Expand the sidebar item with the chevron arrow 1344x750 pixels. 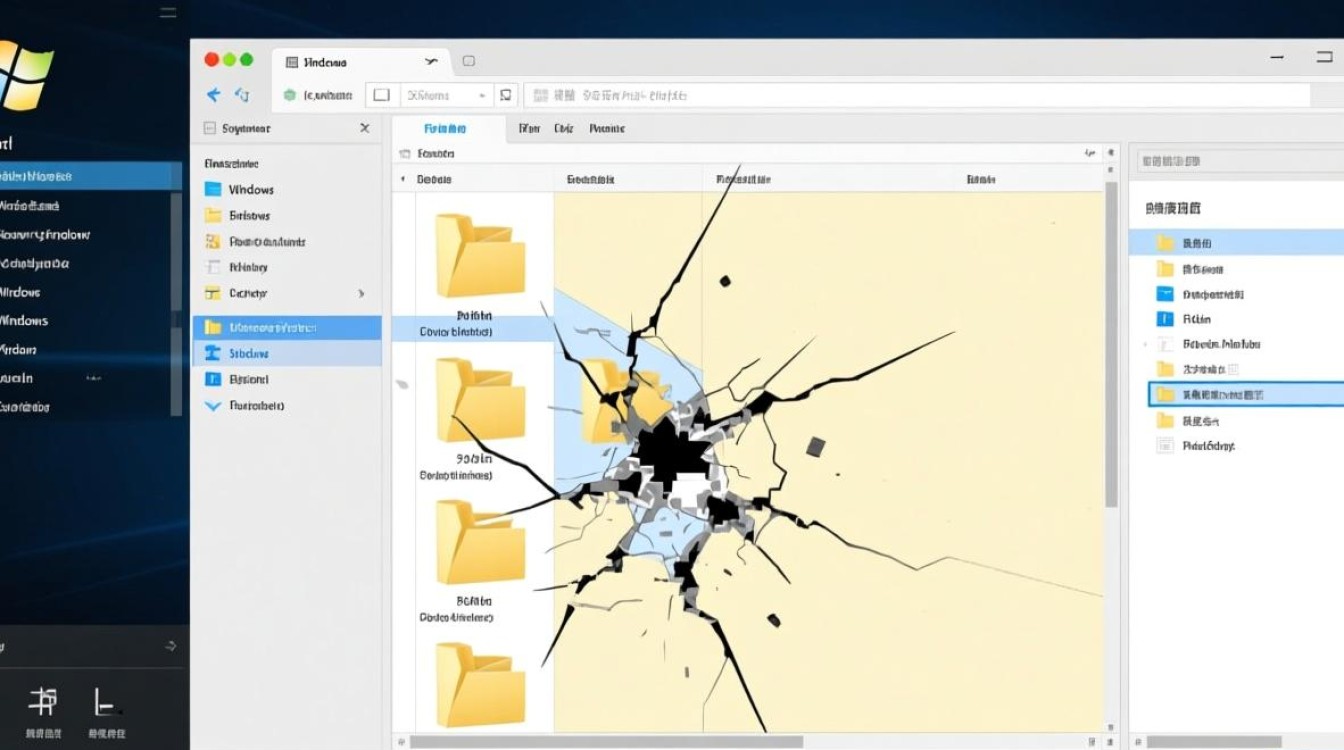pos(361,293)
